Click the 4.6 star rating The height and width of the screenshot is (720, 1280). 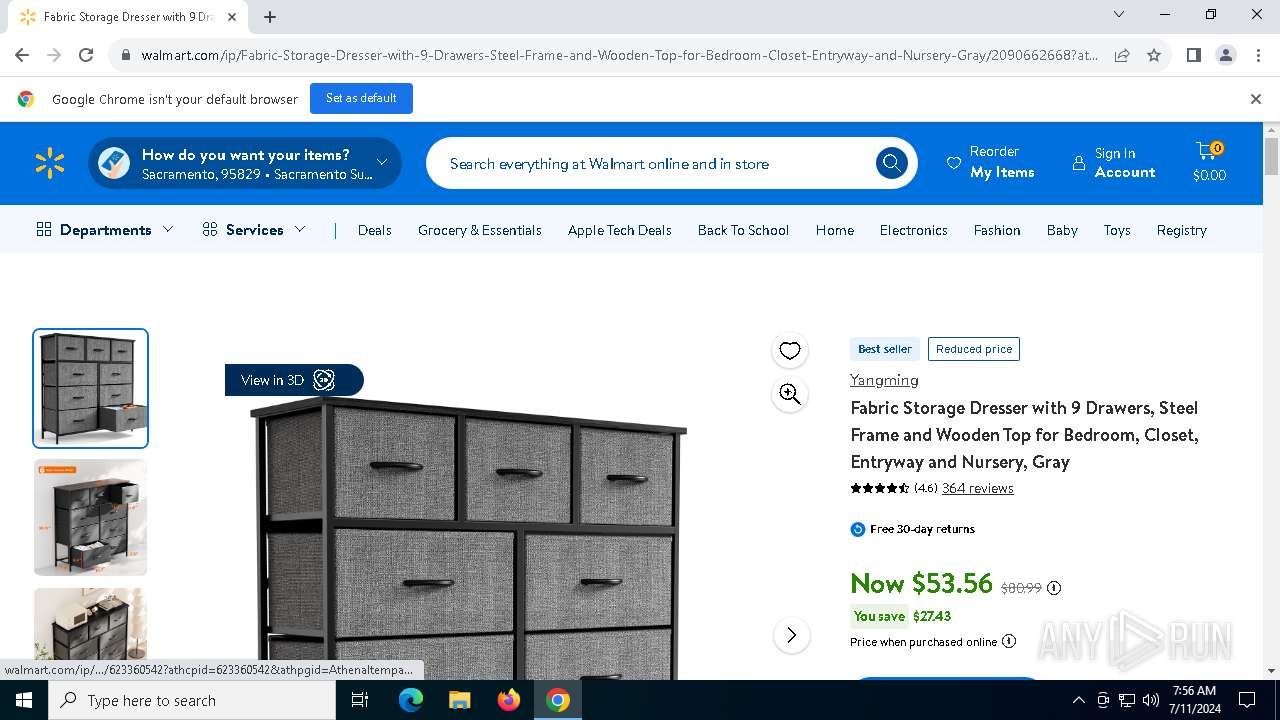click(894, 488)
